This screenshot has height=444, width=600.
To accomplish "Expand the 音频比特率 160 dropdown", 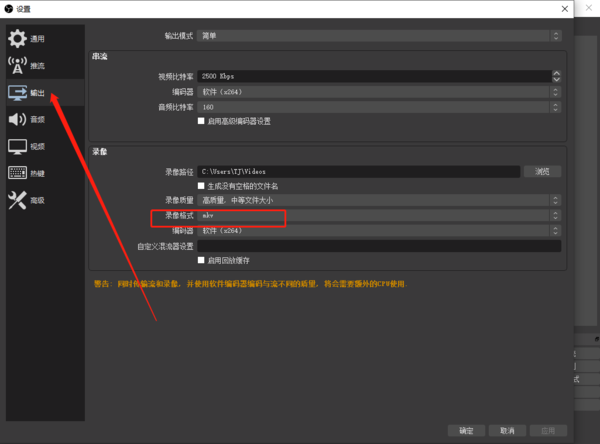I will click(x=378, y=106).
